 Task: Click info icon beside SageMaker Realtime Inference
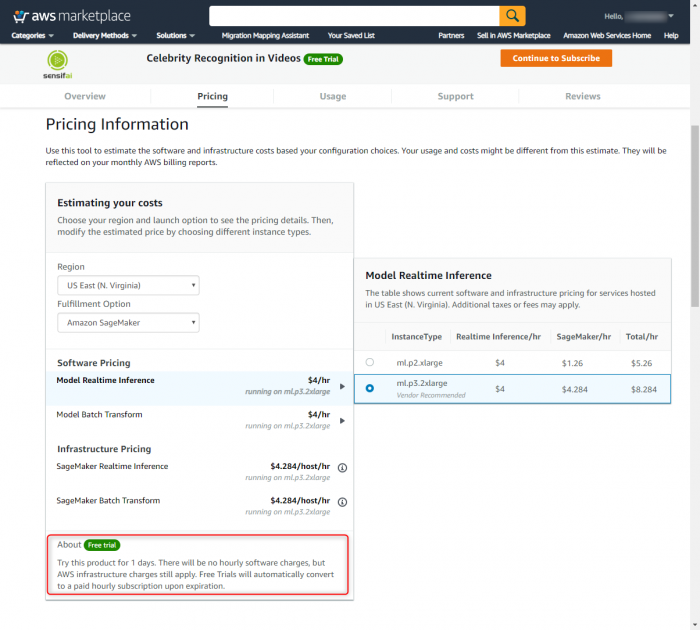coord(342,467)
